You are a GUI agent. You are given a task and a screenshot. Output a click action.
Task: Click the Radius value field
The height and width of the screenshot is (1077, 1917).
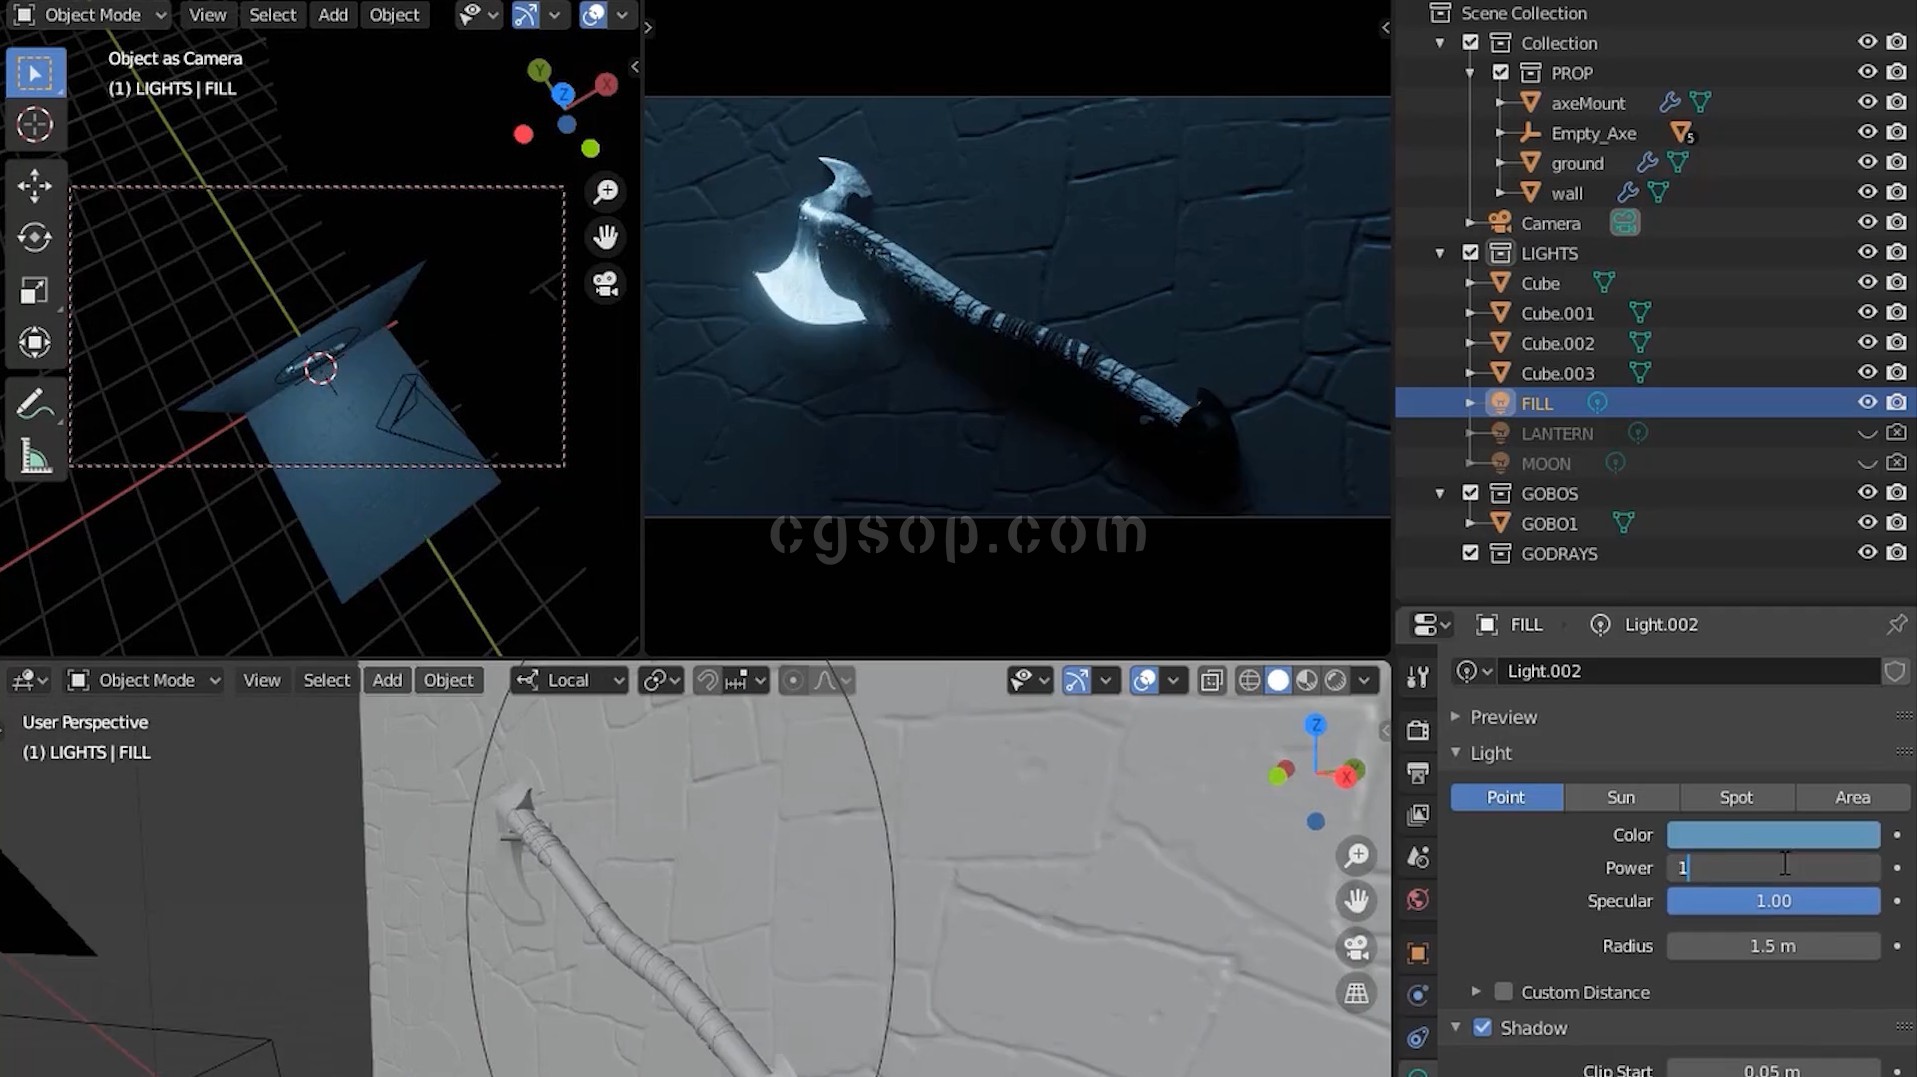[x=1773, y=946]
